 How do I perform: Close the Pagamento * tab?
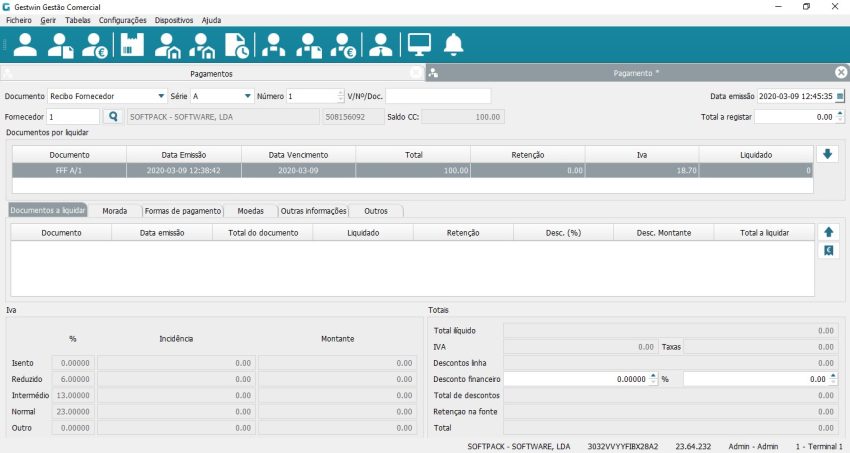(841, 73)
